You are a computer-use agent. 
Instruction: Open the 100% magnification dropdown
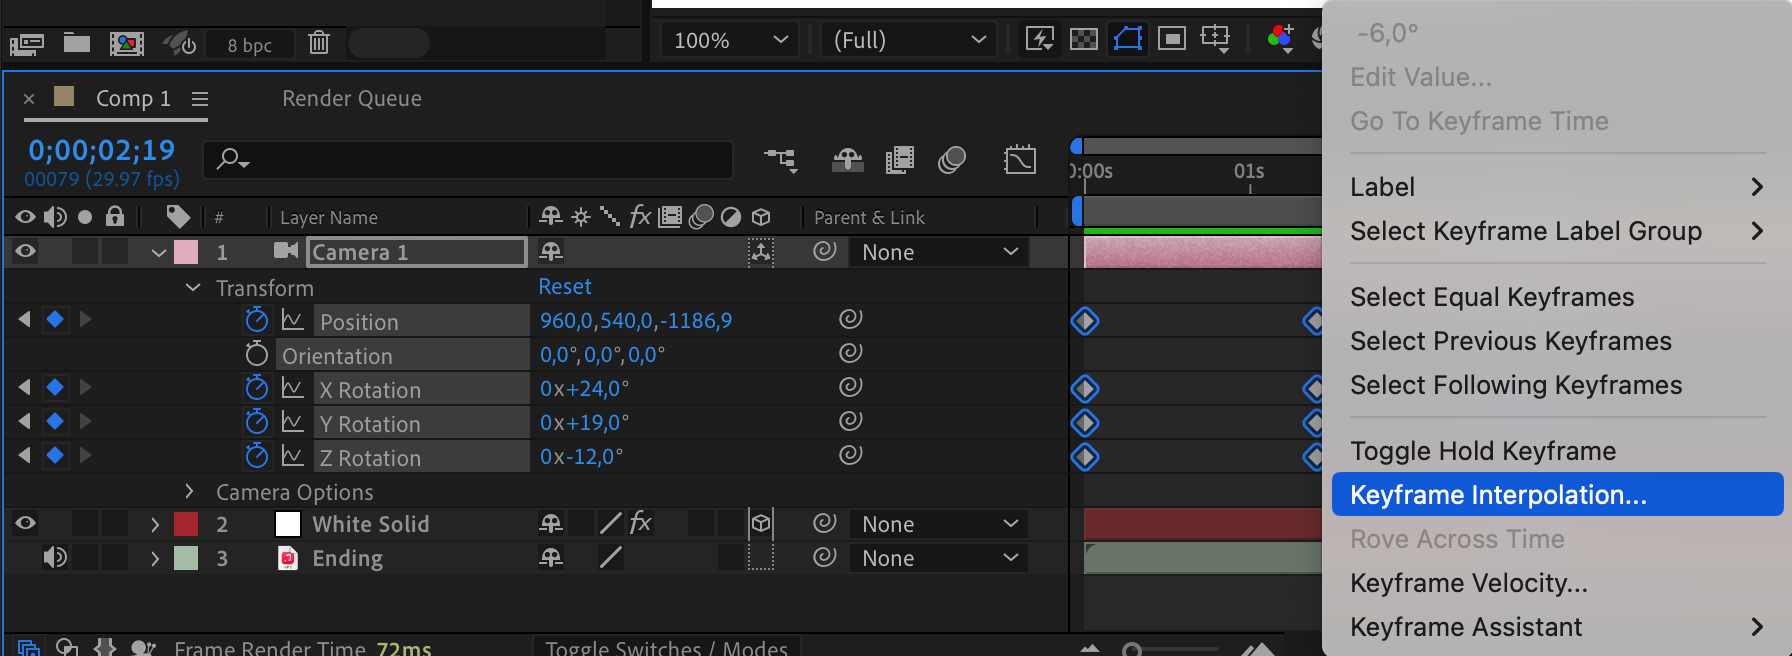(730, 40)
